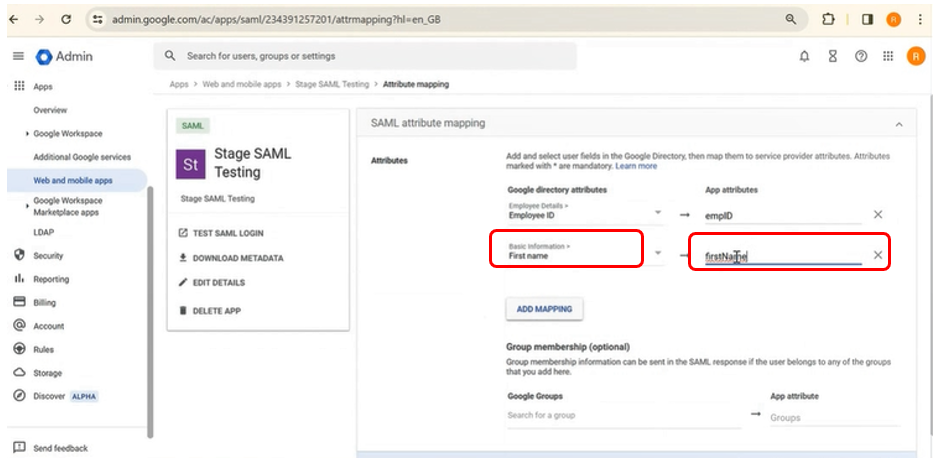Screen dimensions: 939x460
Task: Remove the empID mapping with its X
Action: [x=878, y=214]
